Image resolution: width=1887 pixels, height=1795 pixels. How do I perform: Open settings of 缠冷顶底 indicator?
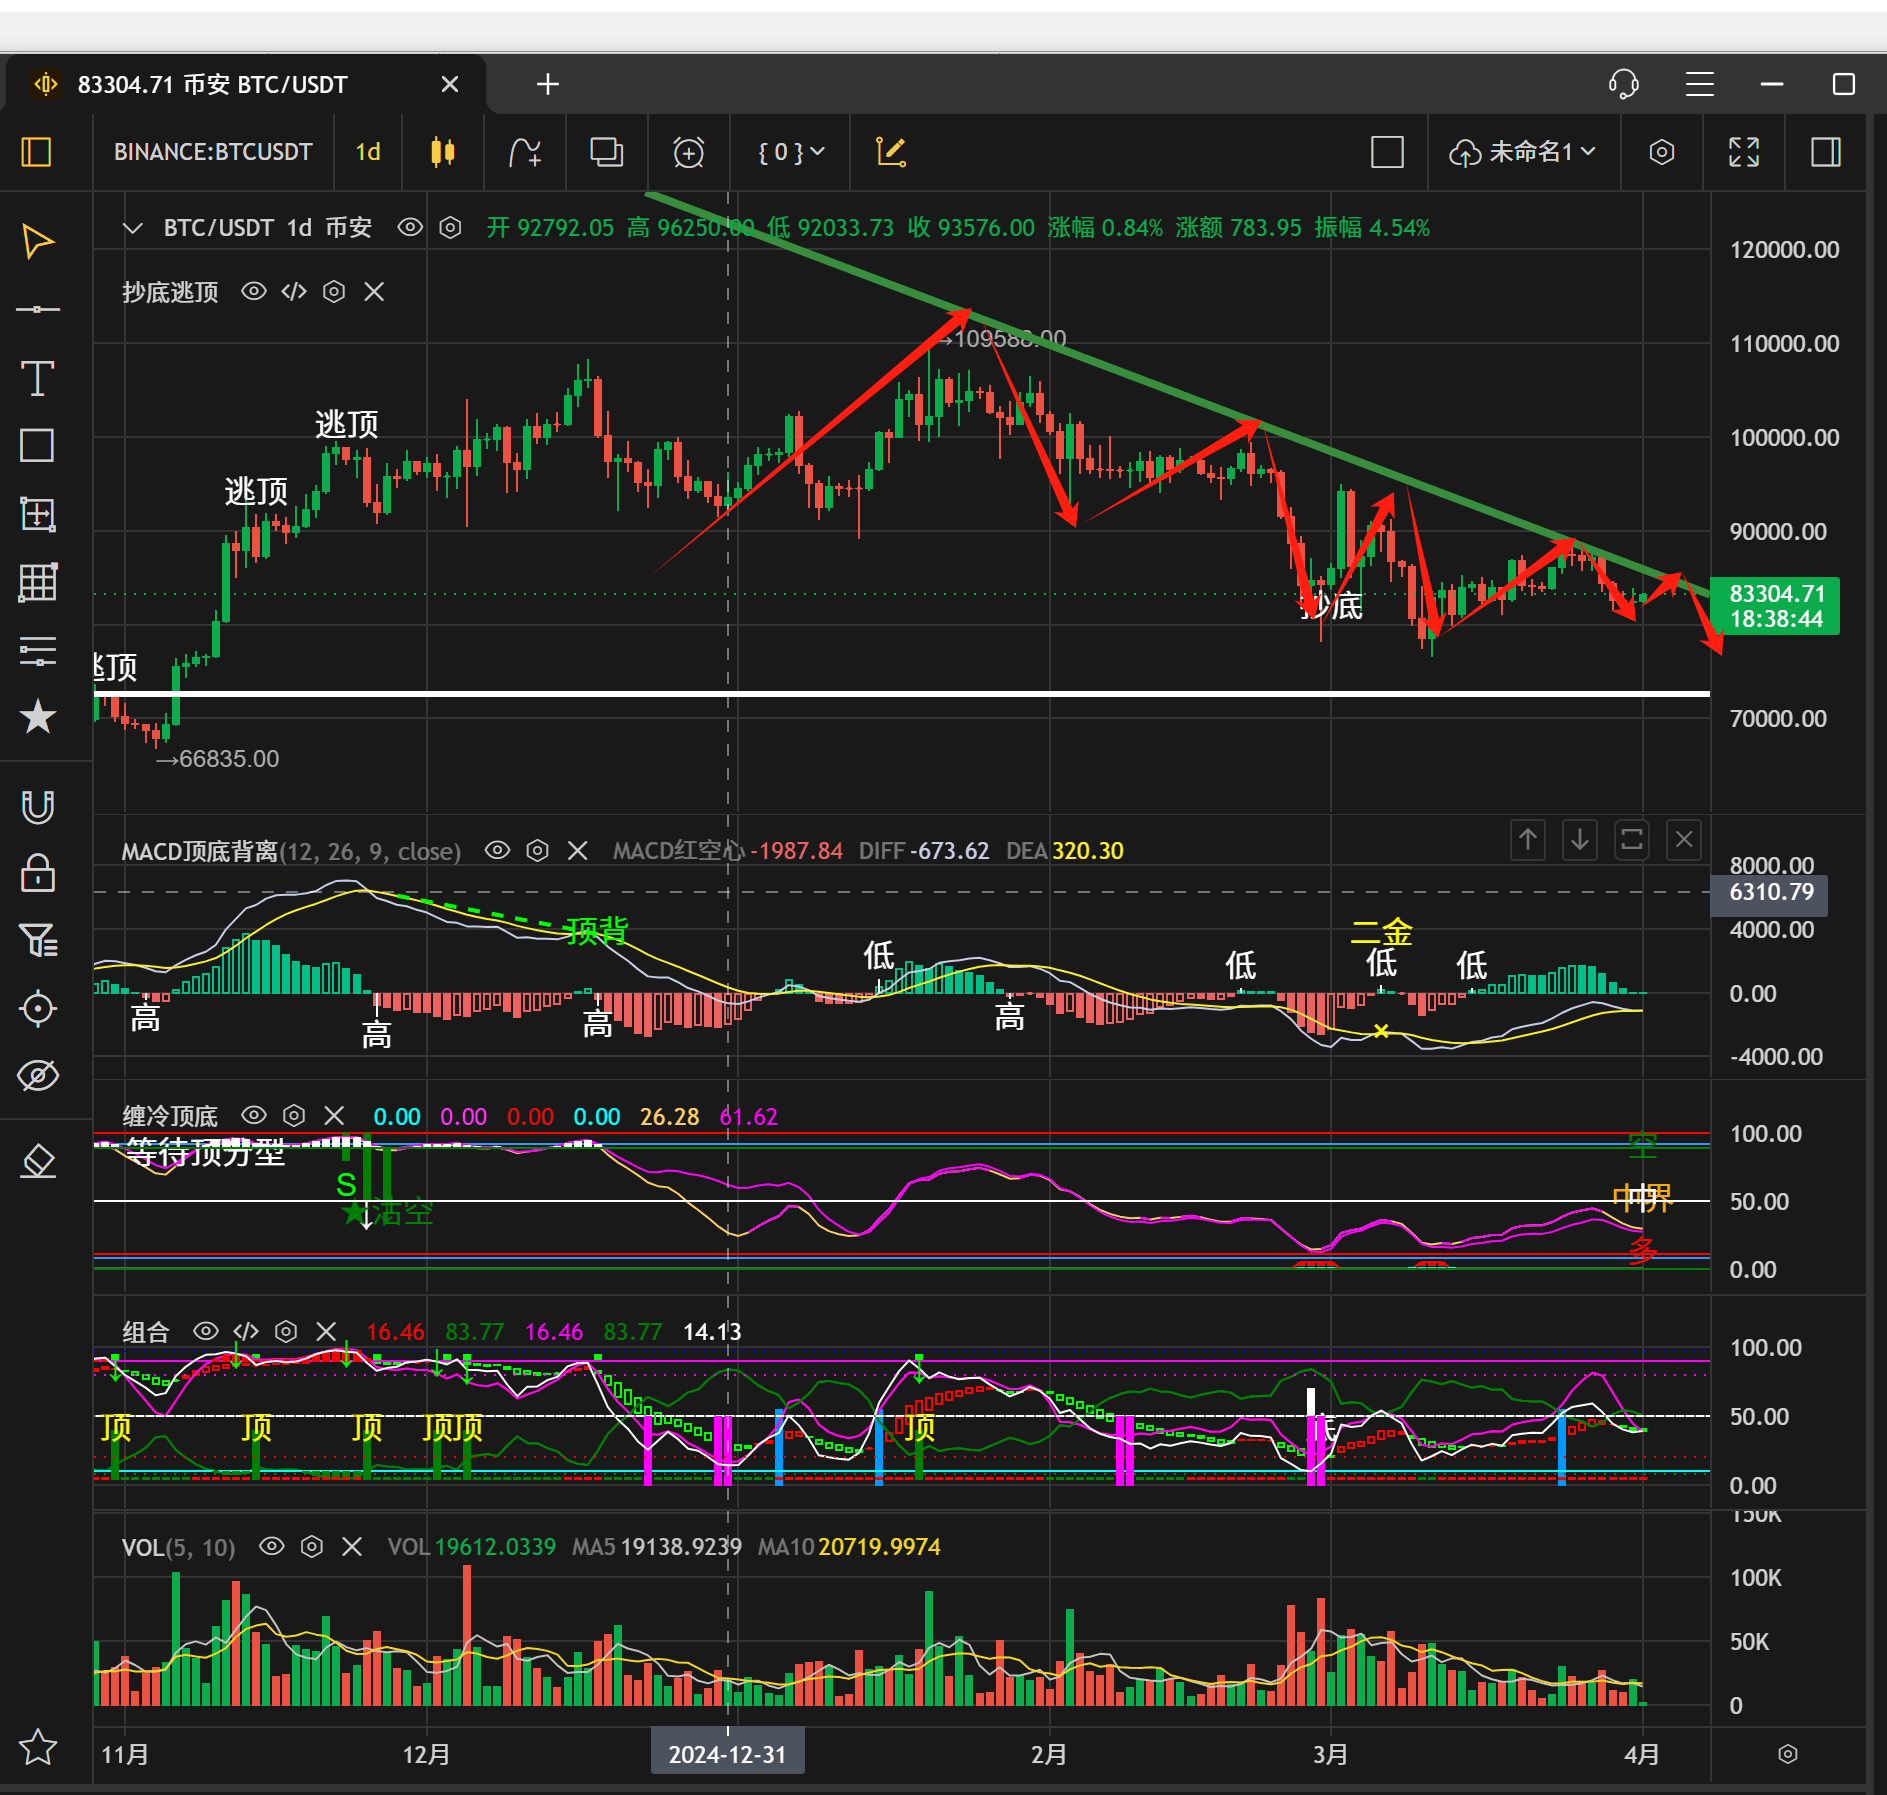[294, 1115]
